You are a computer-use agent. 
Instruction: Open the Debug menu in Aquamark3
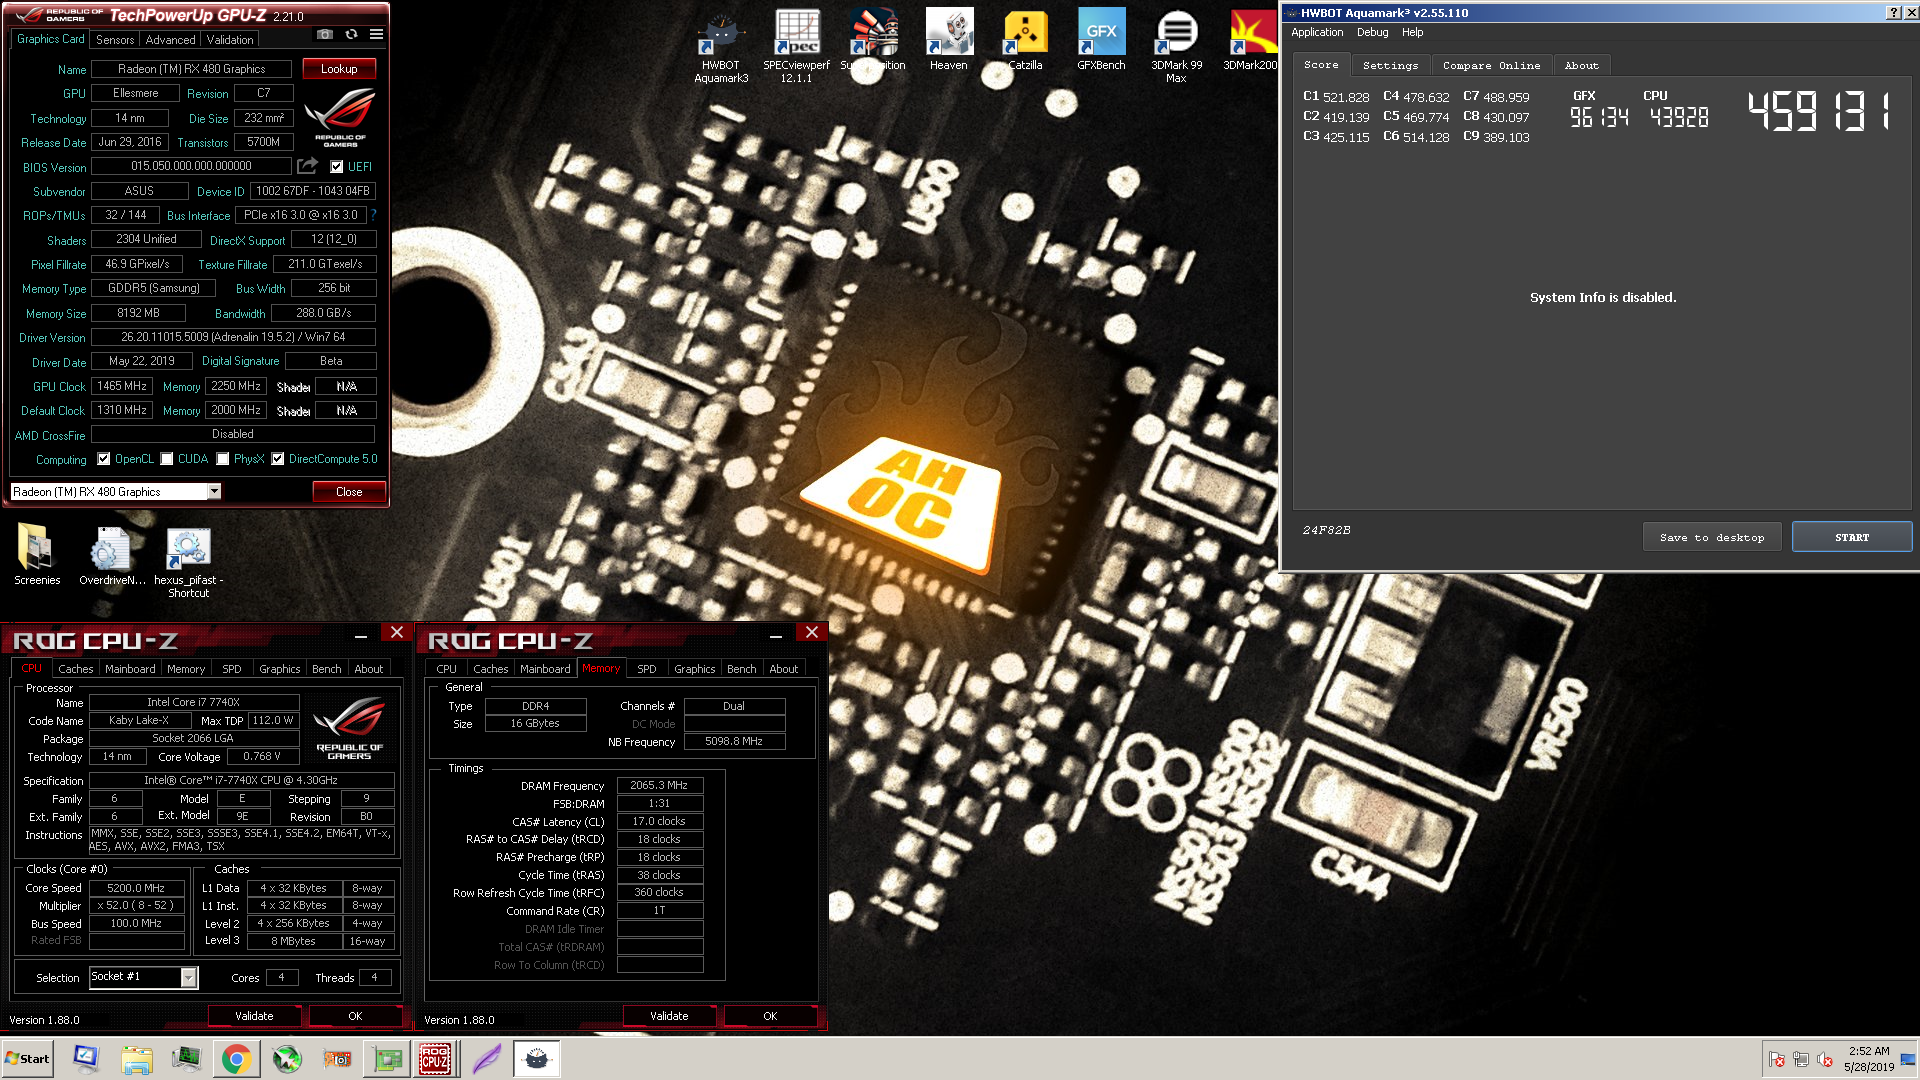[1372, 32]
